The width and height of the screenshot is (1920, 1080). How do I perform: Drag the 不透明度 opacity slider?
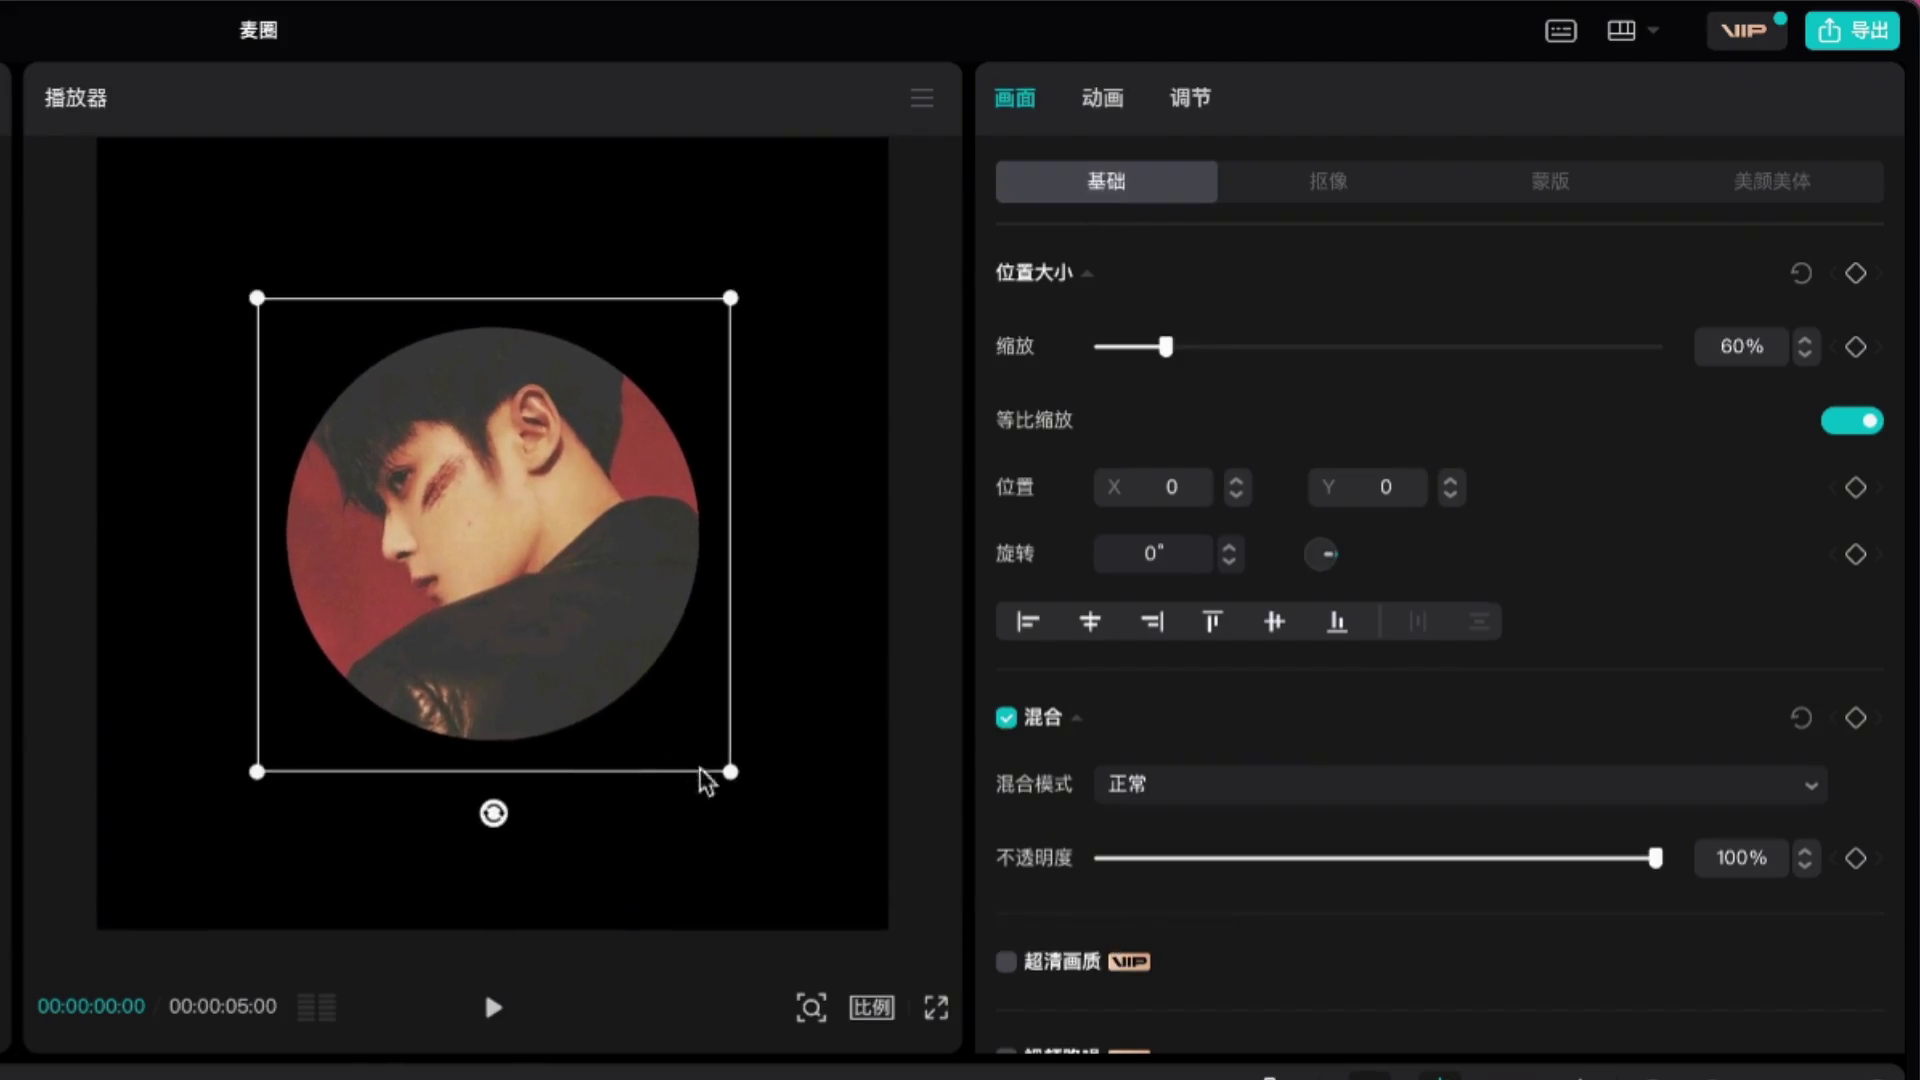pyautogui.click(x=1654, y=858)
